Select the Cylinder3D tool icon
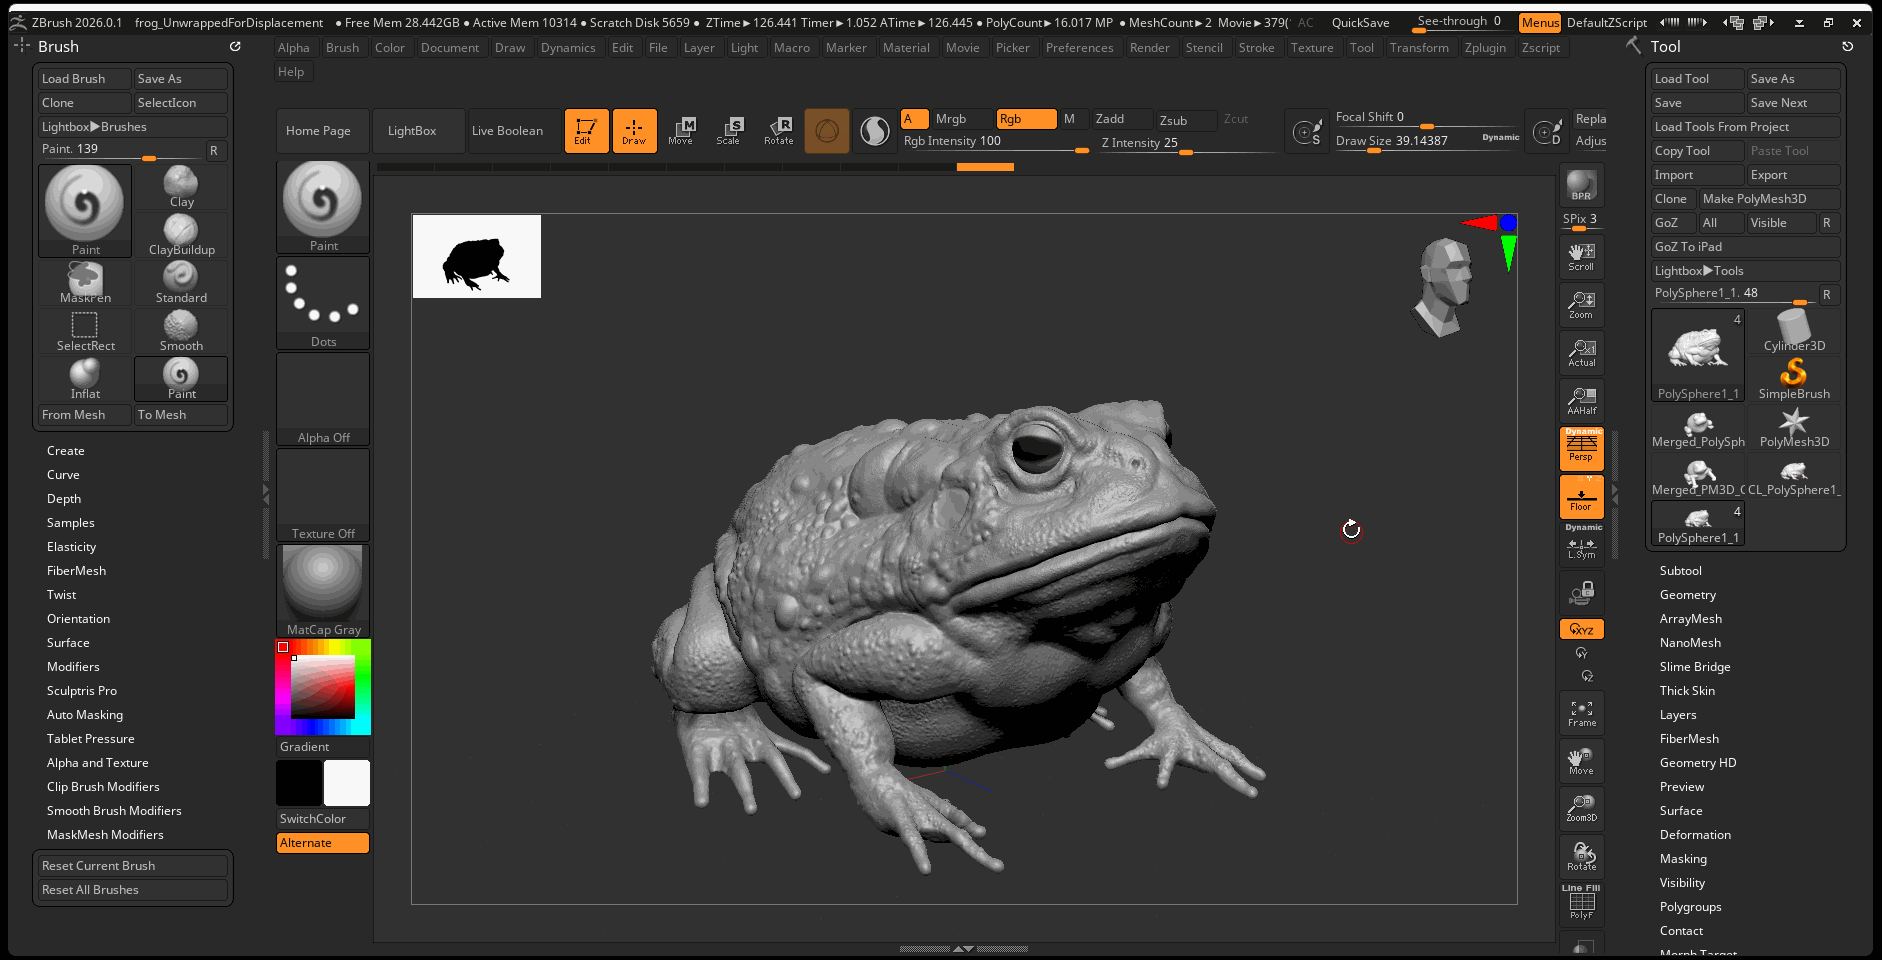This screenshot has width=1882, height=960. tap(1794, 331)
